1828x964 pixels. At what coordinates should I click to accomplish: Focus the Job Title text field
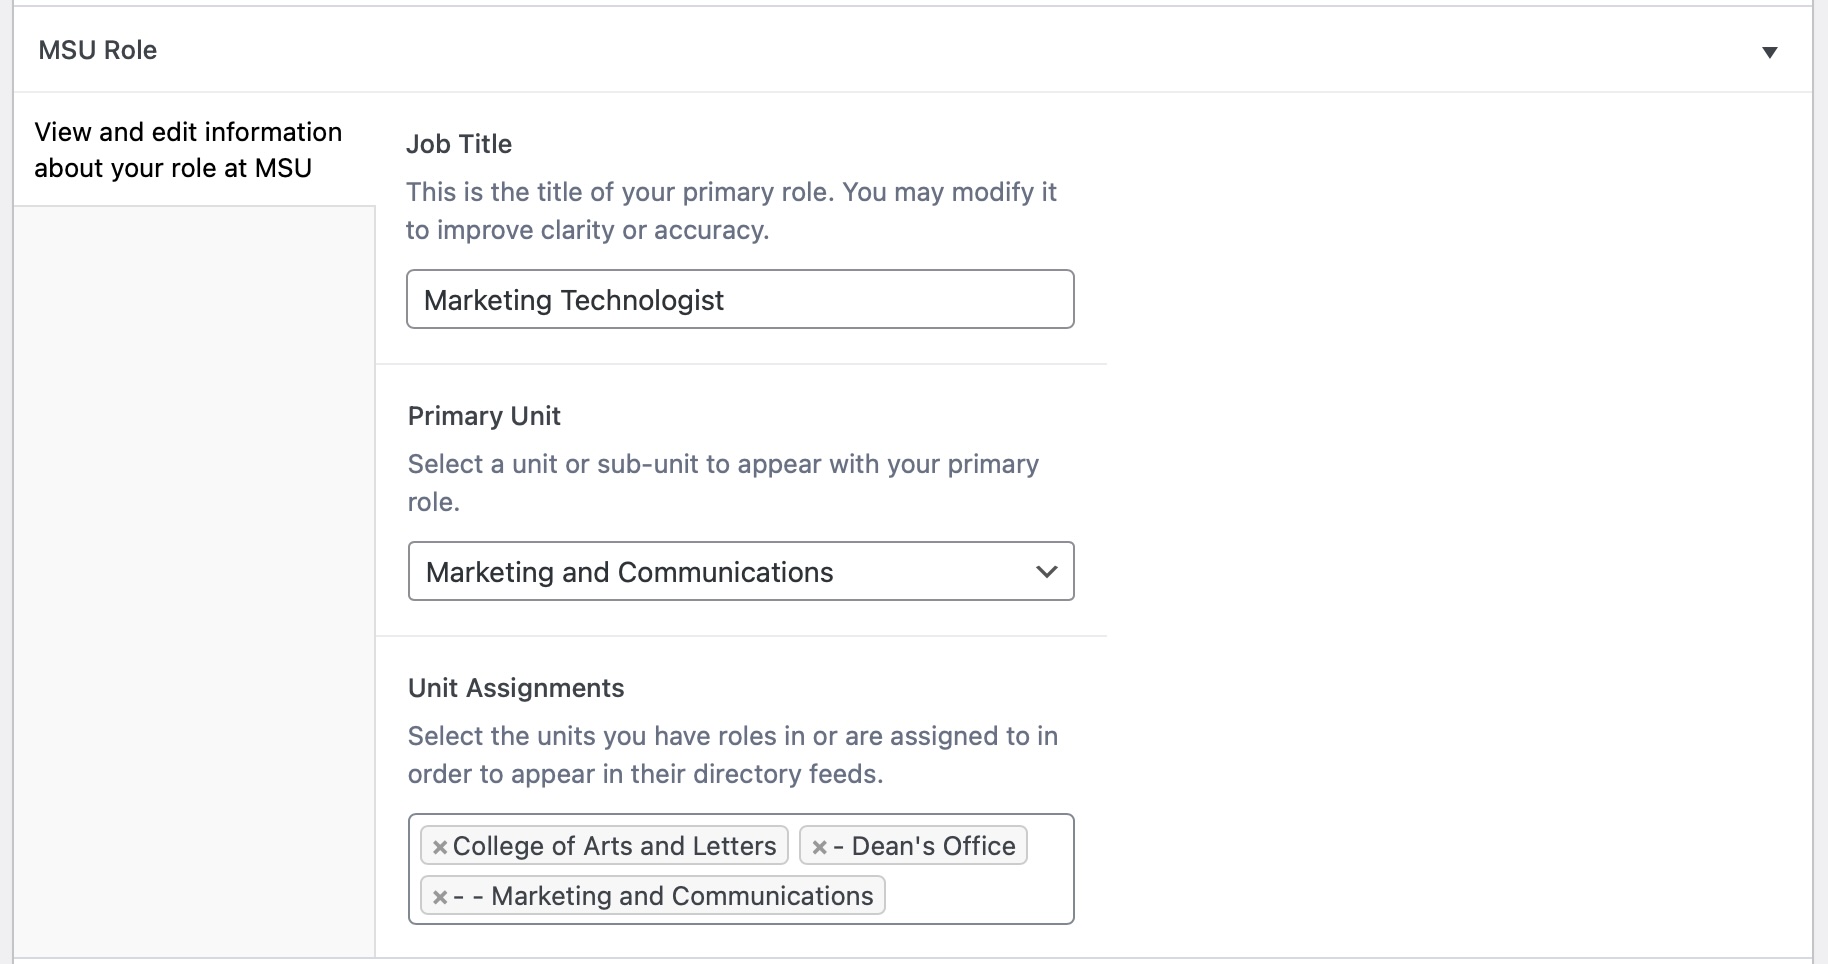click(x=740, y=300)
